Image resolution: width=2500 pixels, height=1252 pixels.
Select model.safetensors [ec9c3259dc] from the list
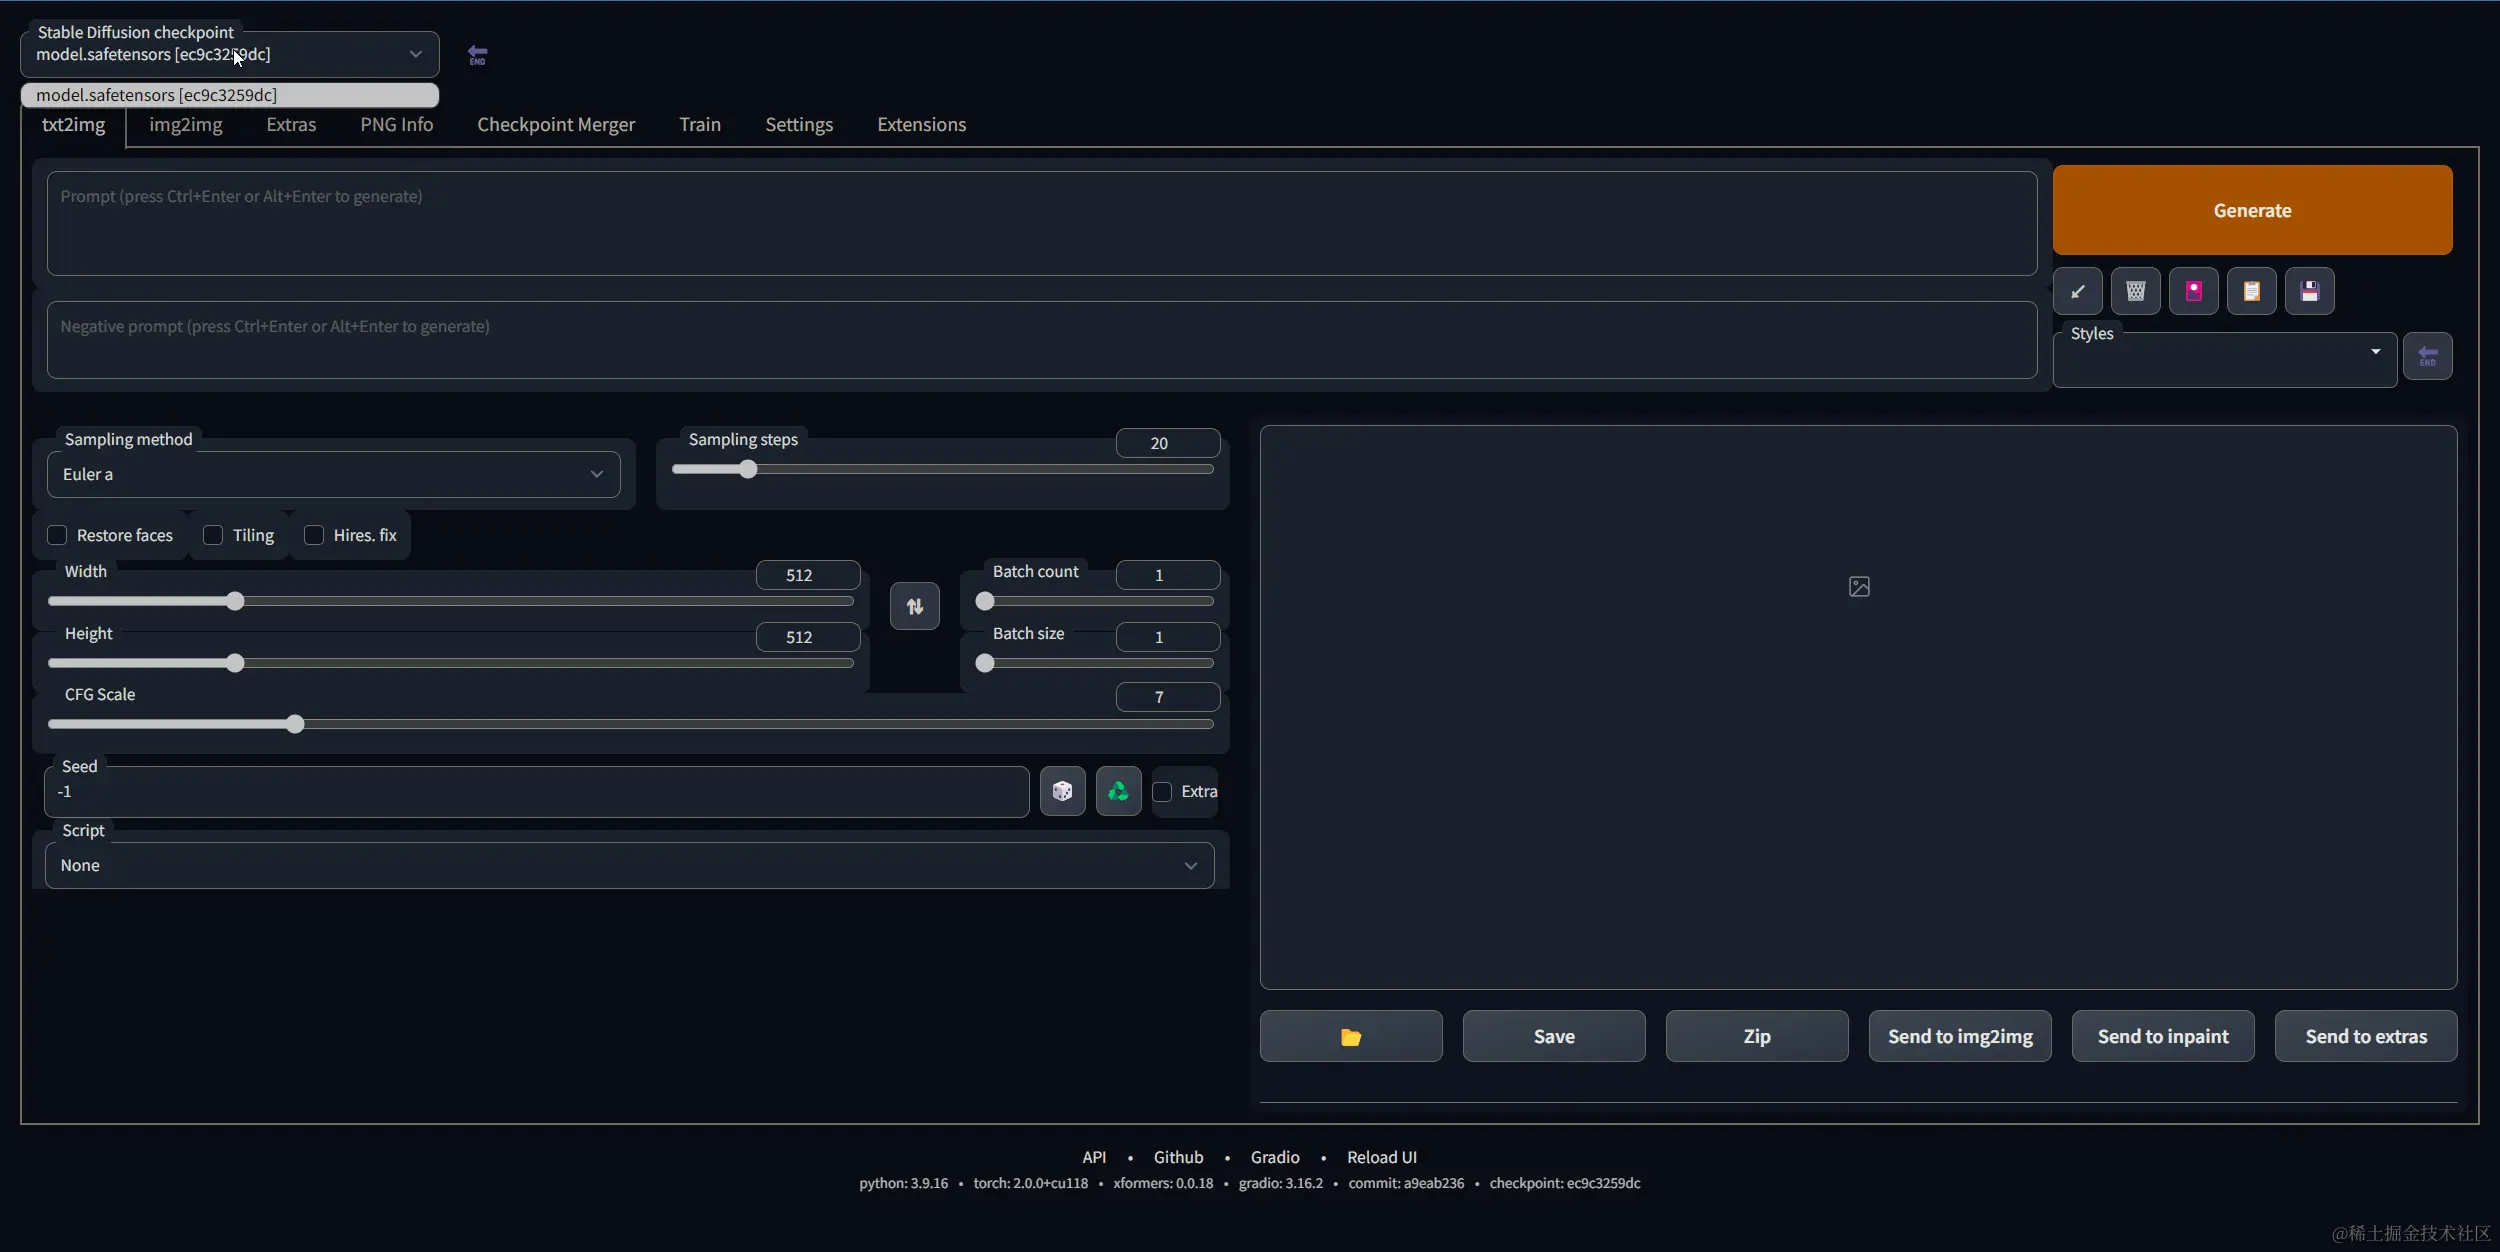229,95
